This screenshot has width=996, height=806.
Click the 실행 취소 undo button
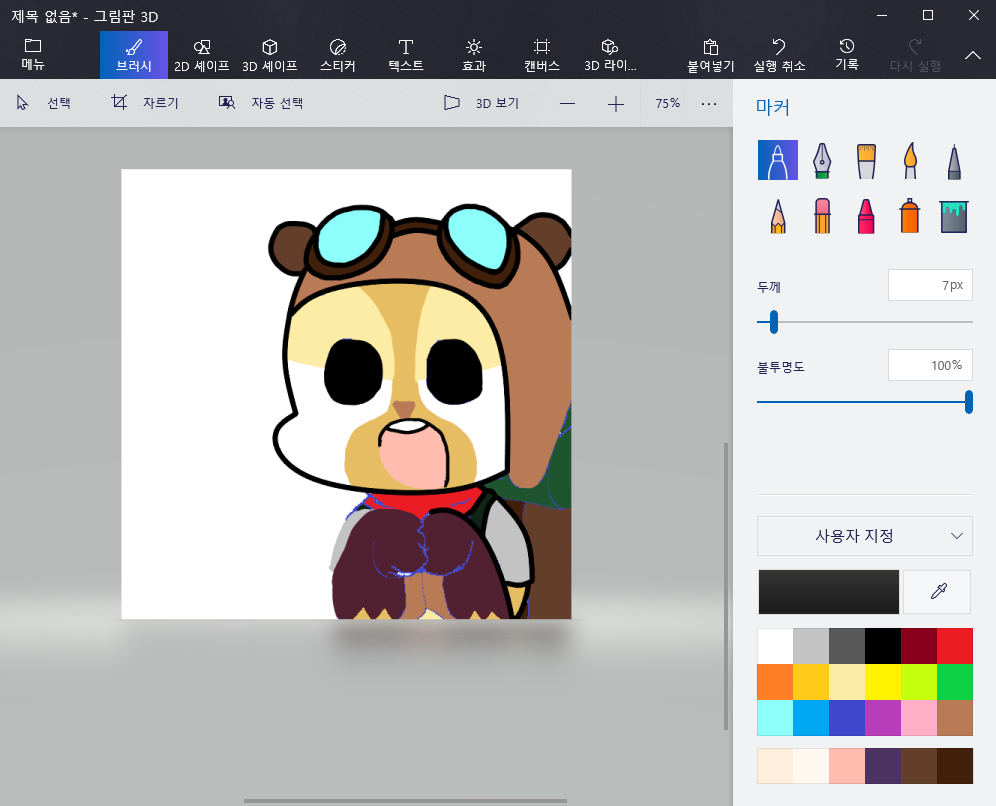778,55
